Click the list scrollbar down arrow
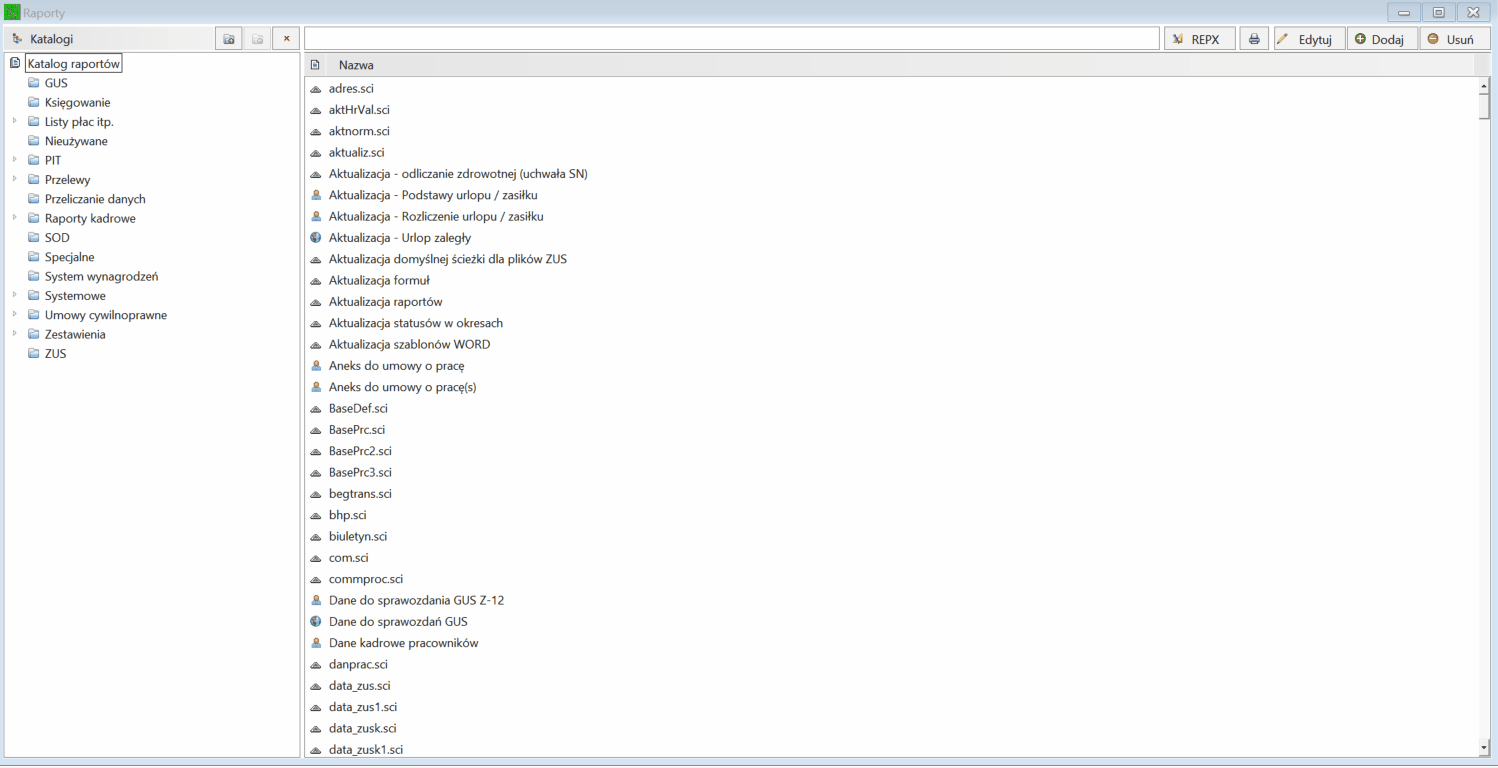The image size is (1498, 768). click(1484, 747)
